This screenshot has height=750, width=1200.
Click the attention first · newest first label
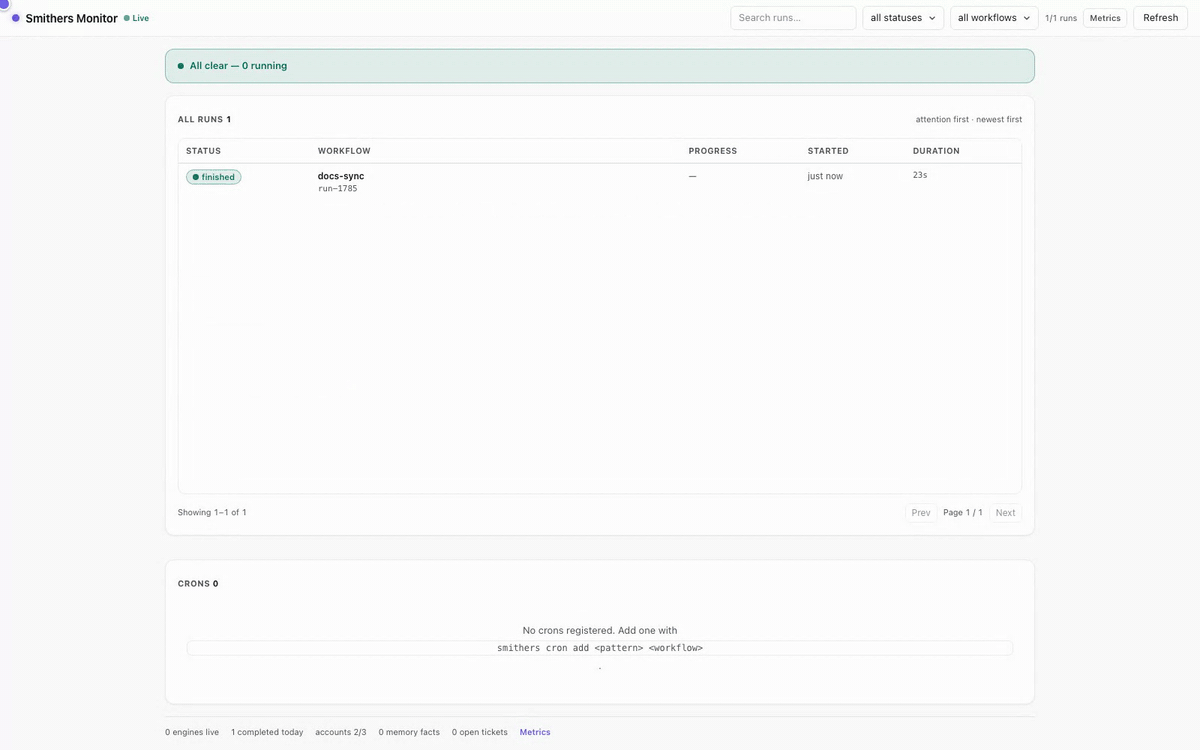pos(969,120)
